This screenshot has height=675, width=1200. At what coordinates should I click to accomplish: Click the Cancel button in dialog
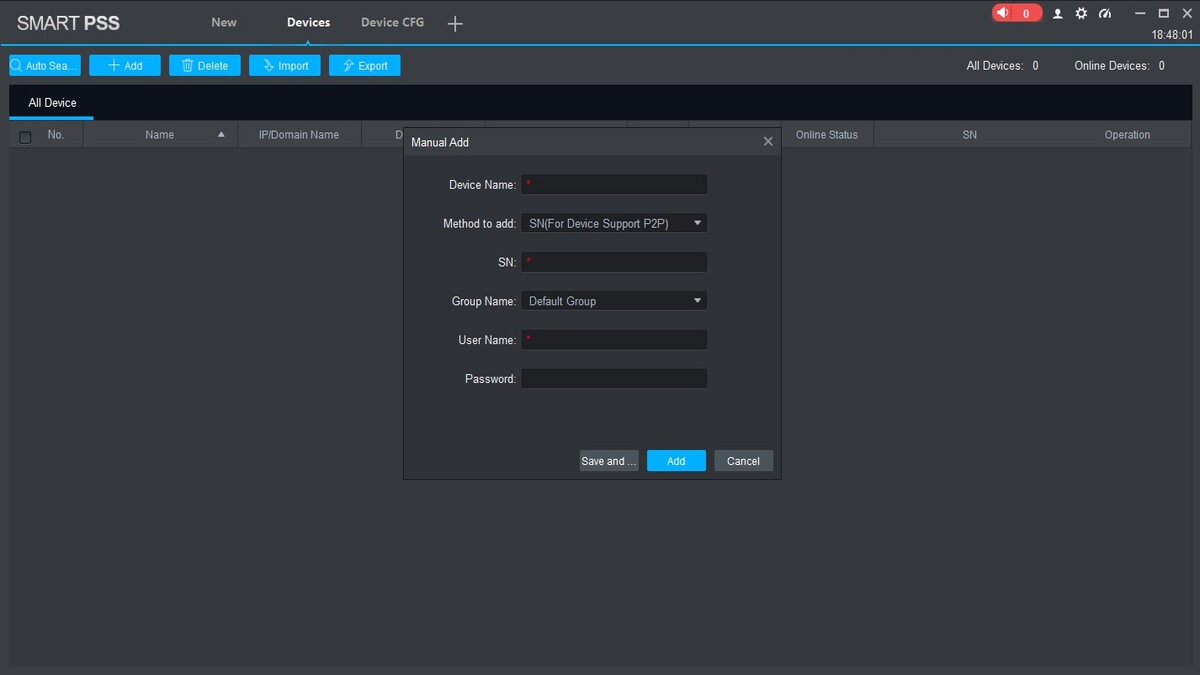743,461
